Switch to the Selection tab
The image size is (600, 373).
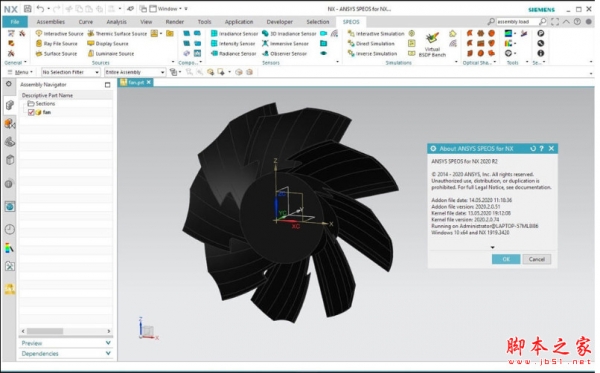click(318, 22)
